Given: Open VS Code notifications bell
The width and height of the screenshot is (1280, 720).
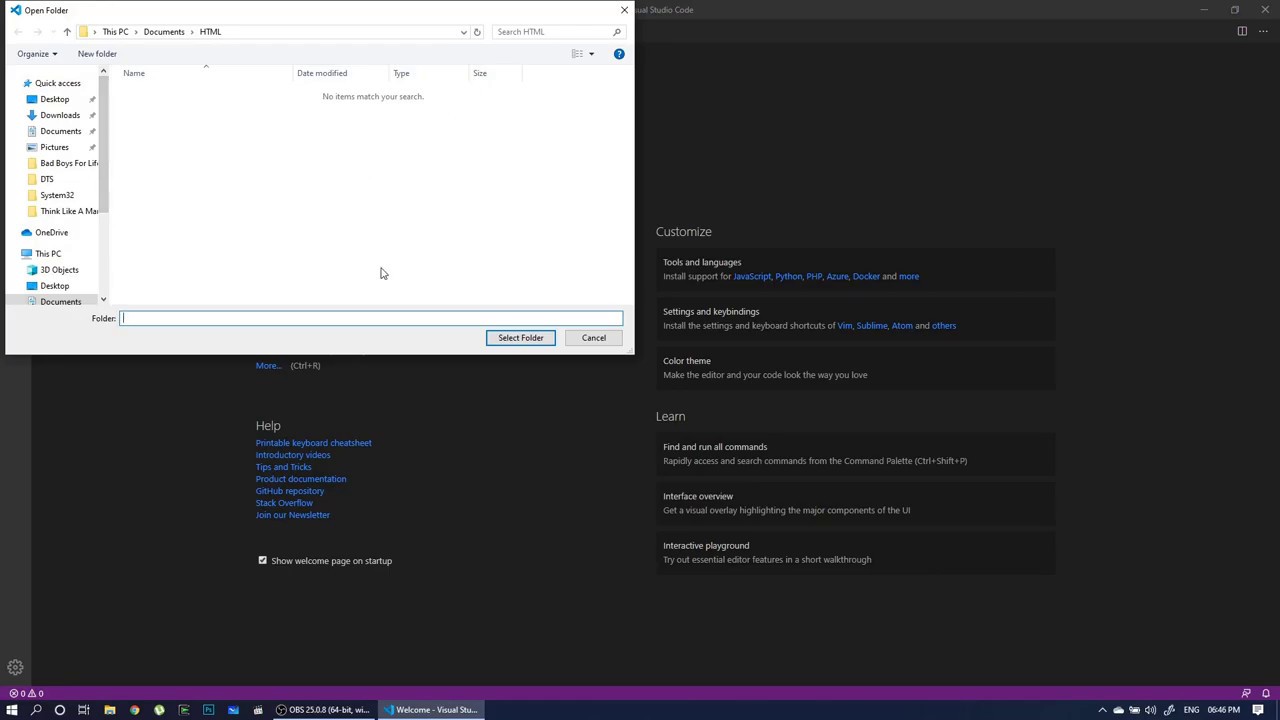Looking at the screenshot, I should coord(1265,693).
